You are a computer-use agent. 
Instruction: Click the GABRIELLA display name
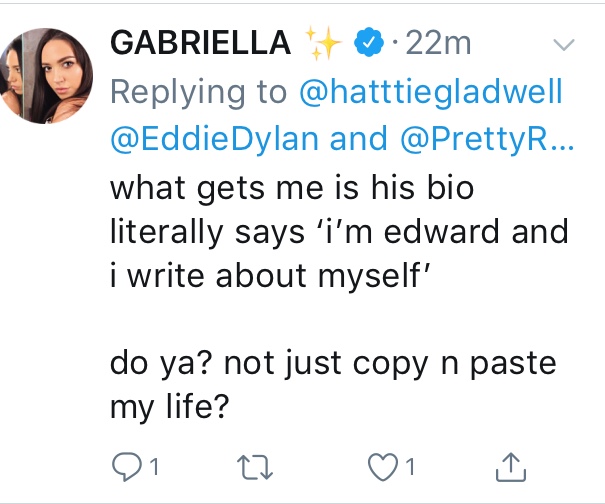(200, 44)
